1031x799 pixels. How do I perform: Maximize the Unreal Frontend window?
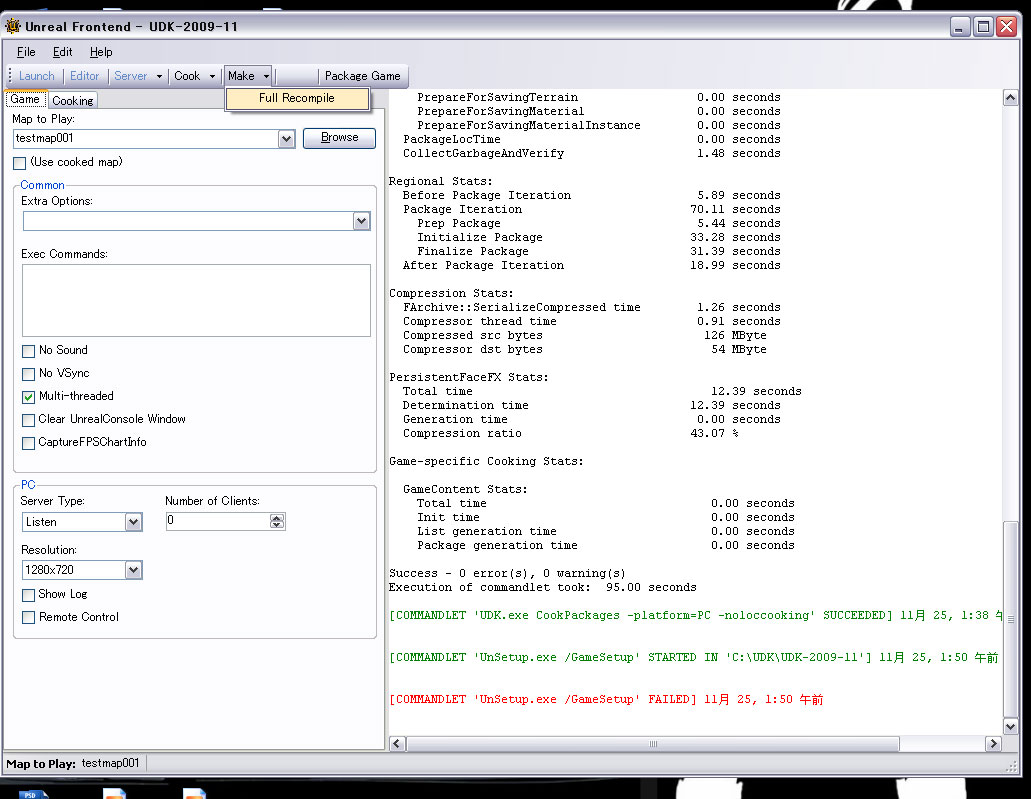point(984,27)
